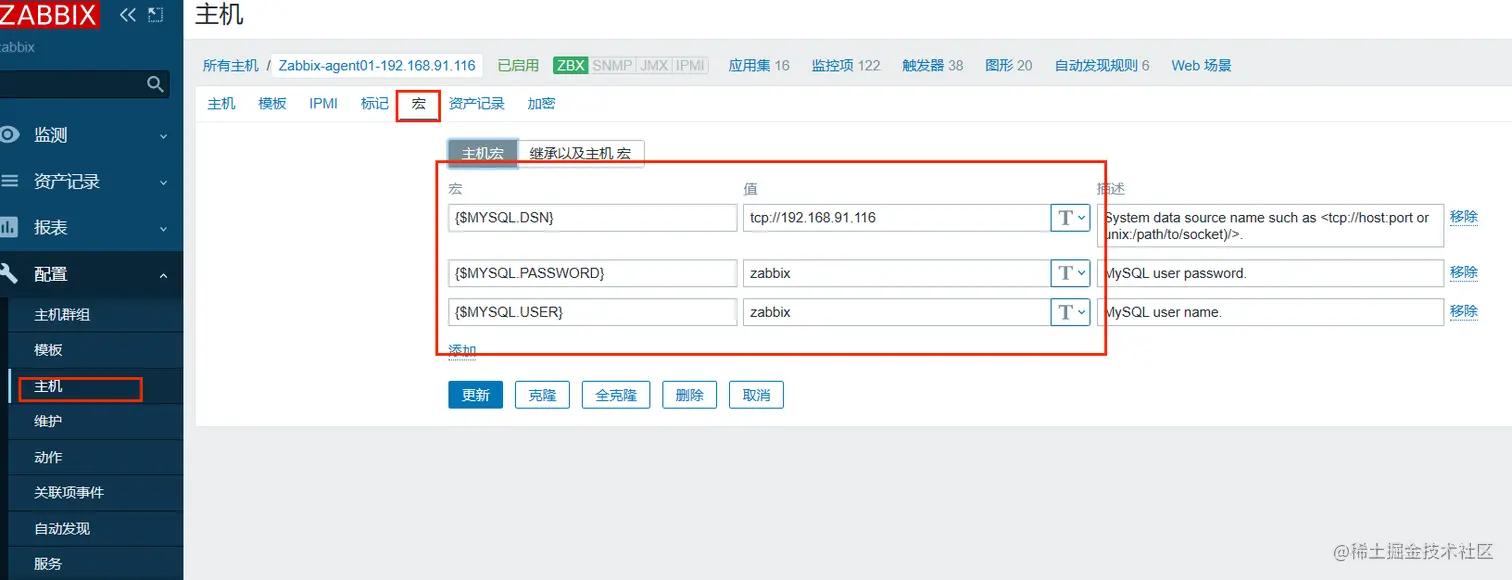Expand the 资产记录 menu chevron
The width and height of the screenshot is (1512, 580).
click(x=164, y=183)
